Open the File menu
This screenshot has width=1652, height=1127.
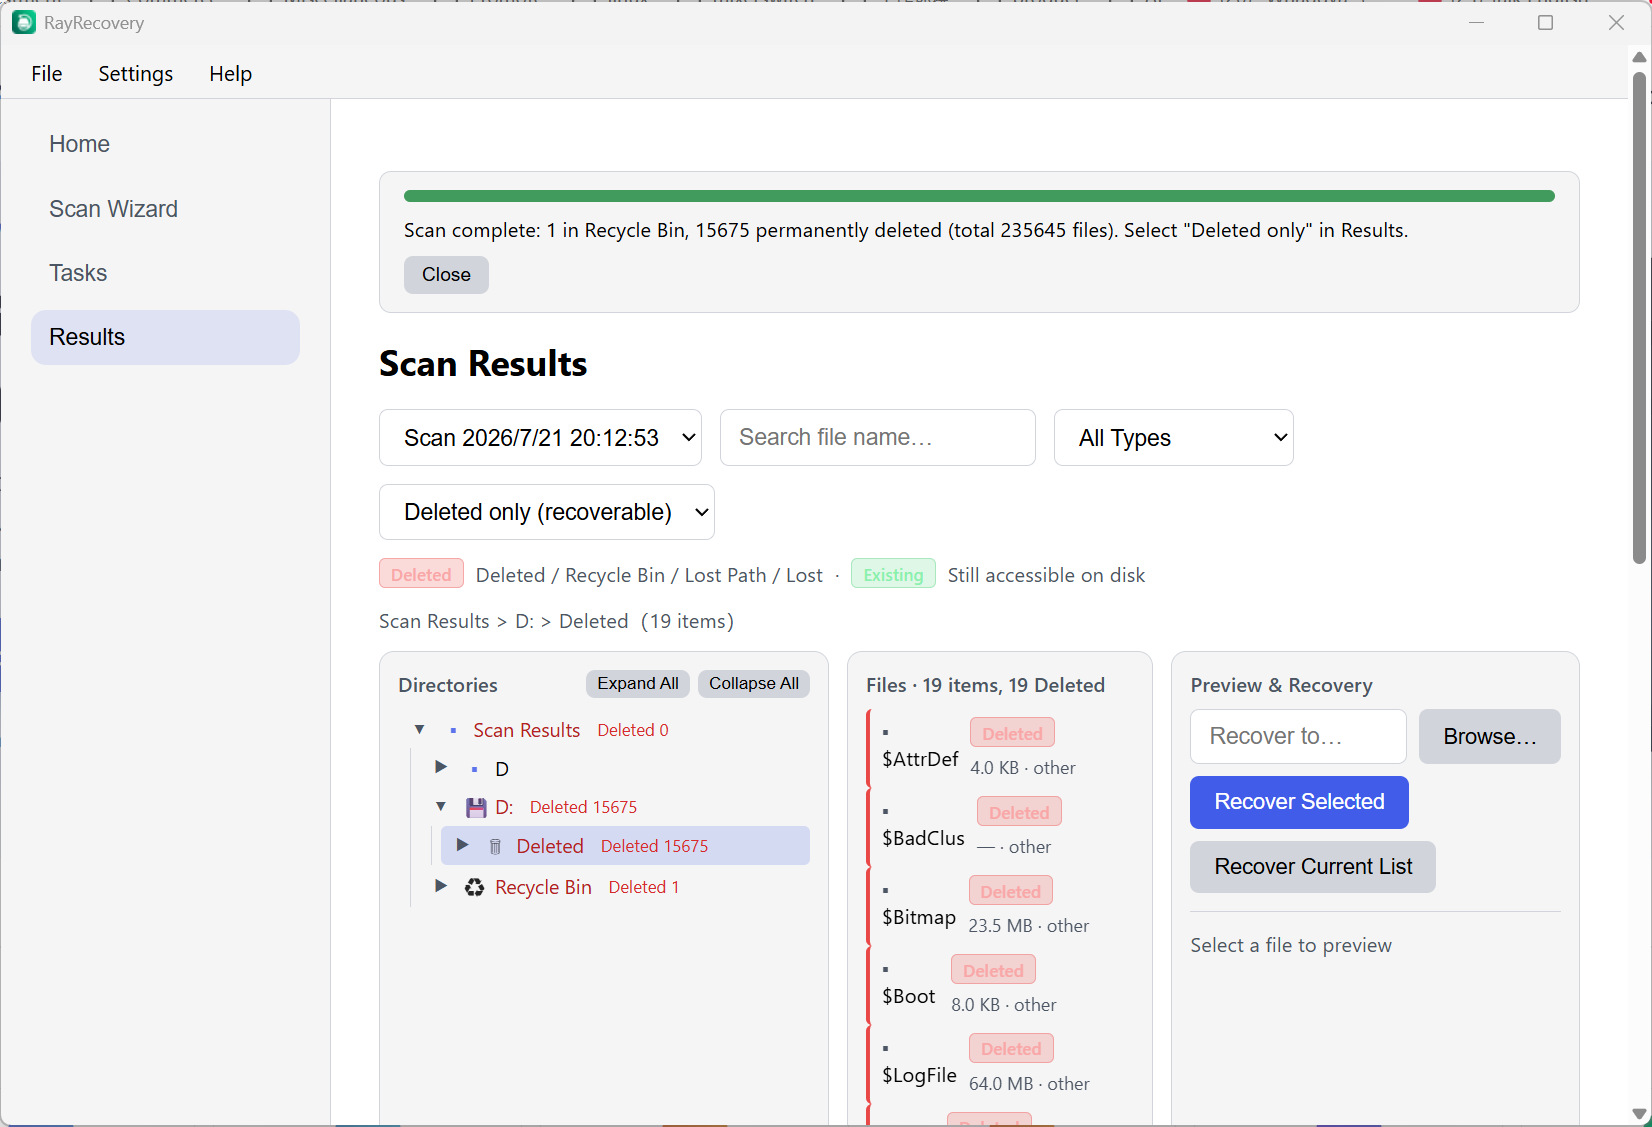point(46,74)
